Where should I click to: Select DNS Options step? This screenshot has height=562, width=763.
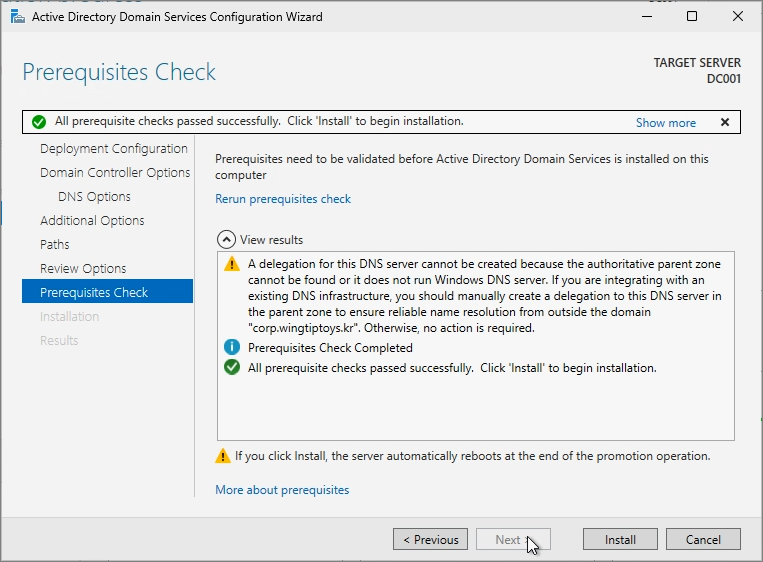pyautogui.click(x=94, y=197)
